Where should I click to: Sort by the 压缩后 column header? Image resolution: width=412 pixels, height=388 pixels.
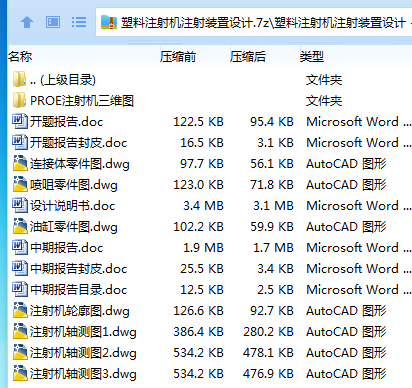[x=248, y=57]
